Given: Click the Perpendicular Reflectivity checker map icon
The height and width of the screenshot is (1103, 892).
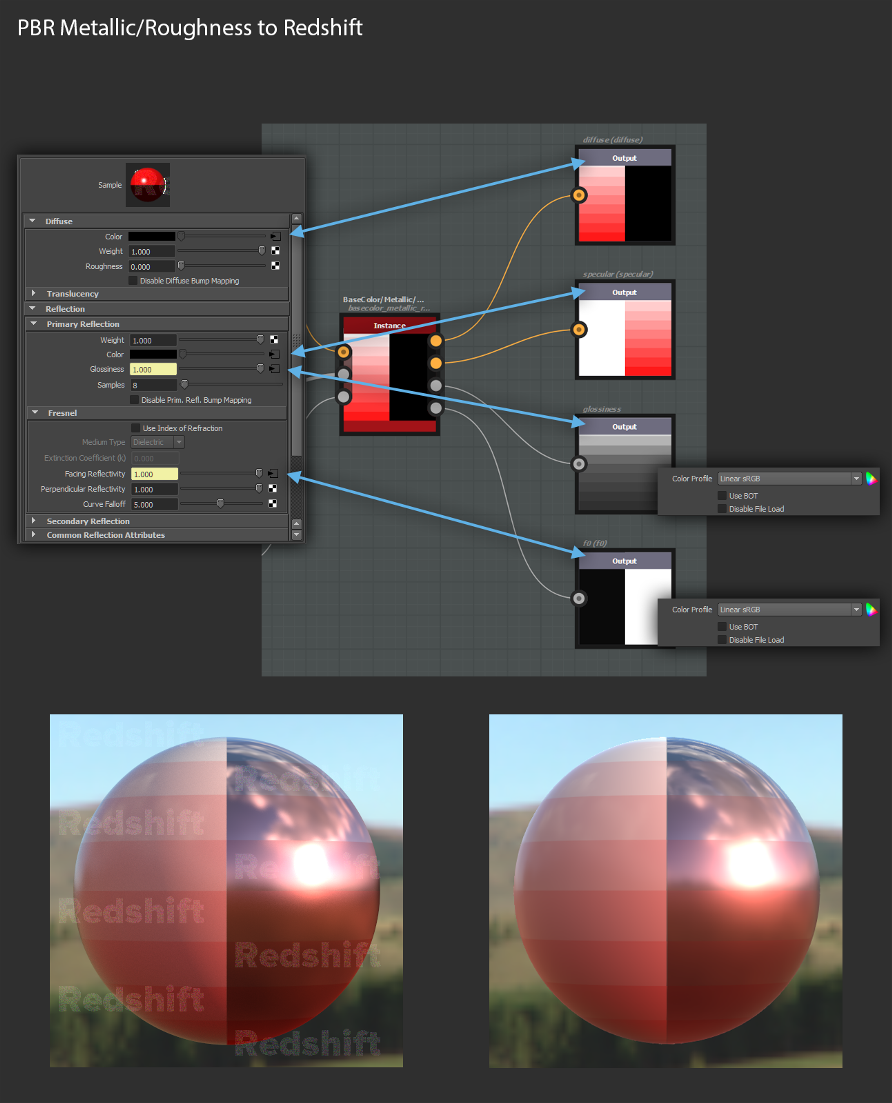Looking at the screenshot, I should [273, 488].
